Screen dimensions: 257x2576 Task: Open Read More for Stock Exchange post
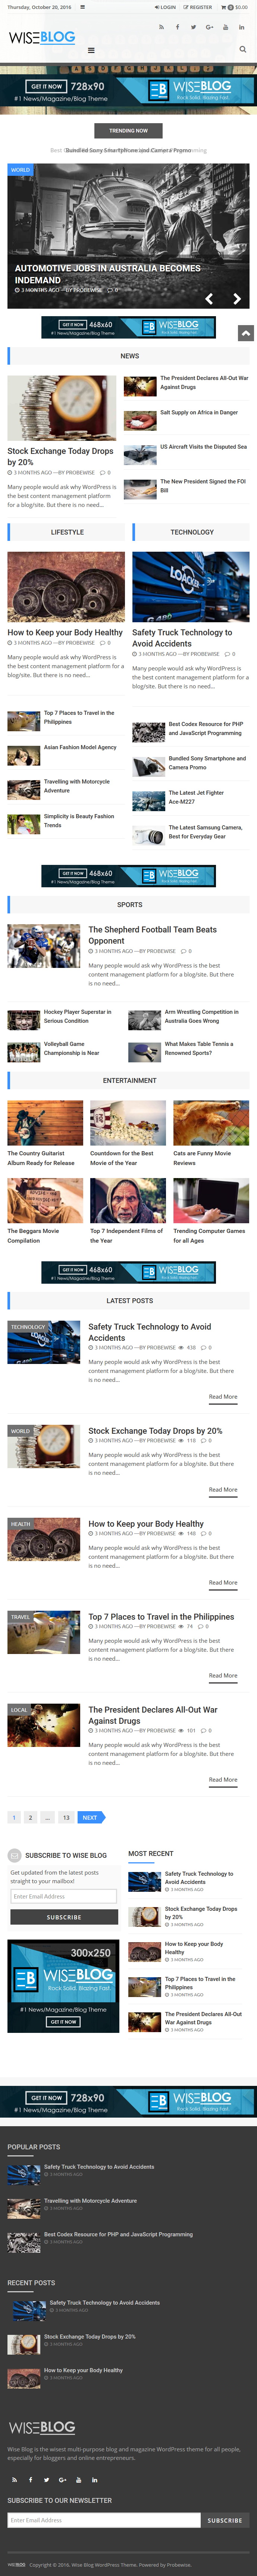[x=223, y=1489]
